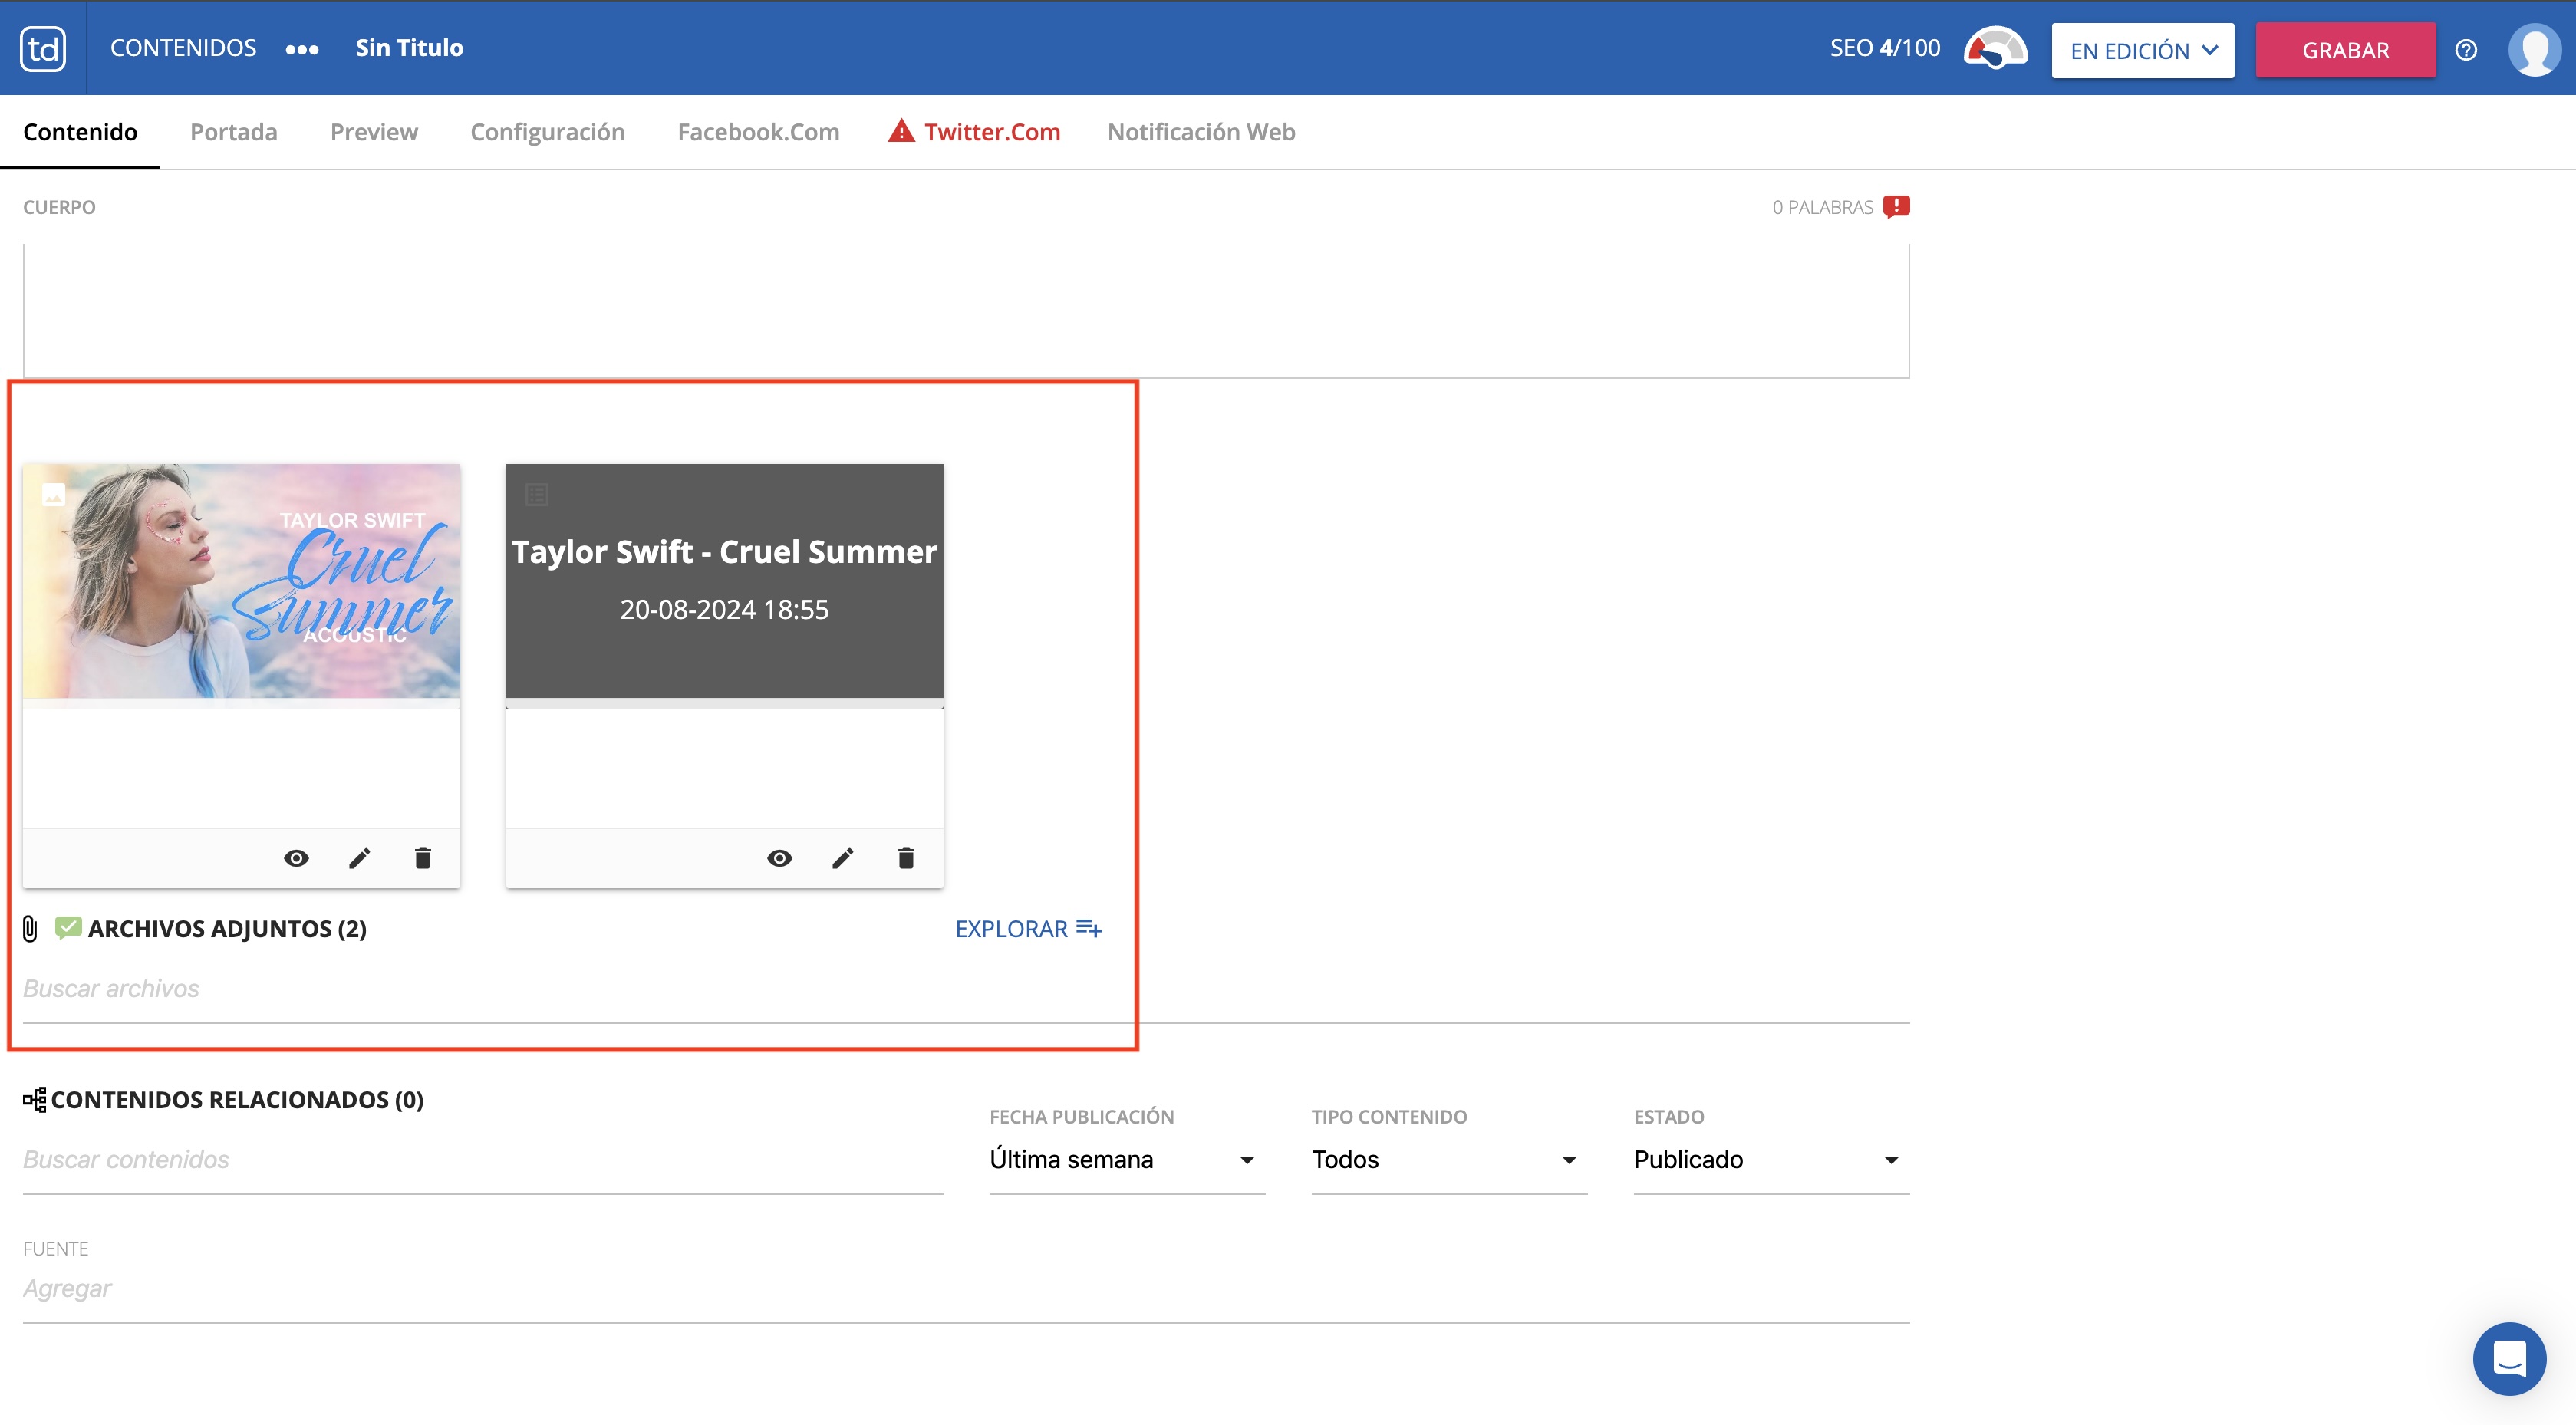The image size is (2576, 1425).
Task: Click the EXPLORAR link
Action: click(x=1028, y=929)
